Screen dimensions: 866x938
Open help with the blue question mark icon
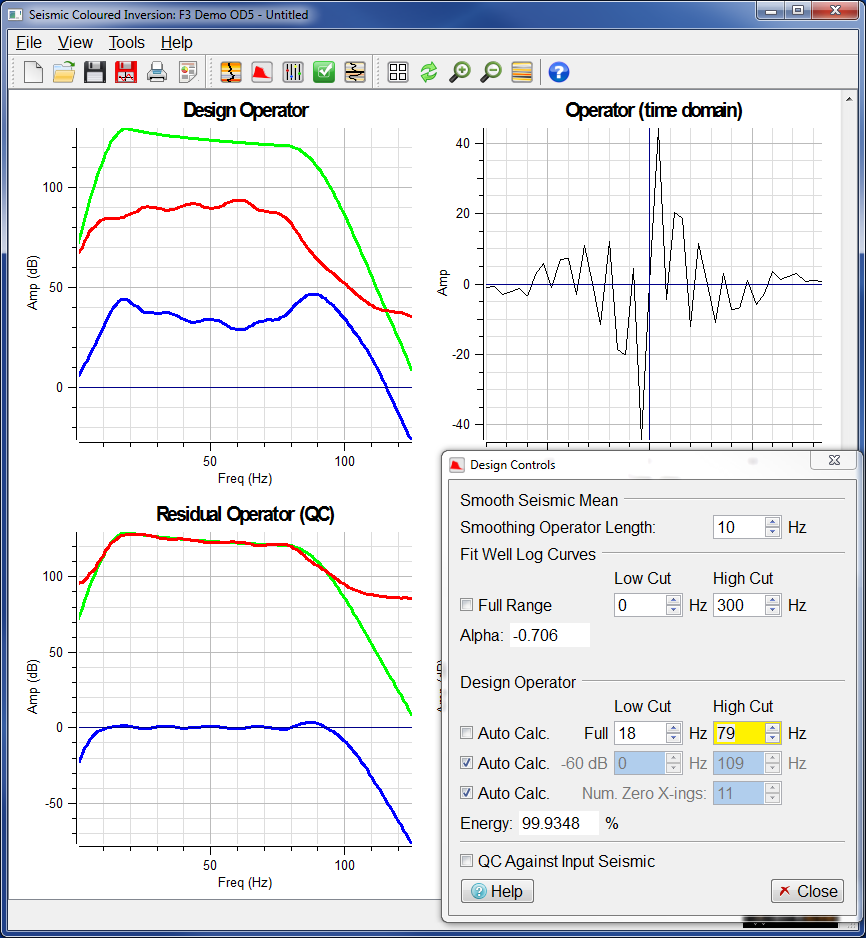click(559, 72)
